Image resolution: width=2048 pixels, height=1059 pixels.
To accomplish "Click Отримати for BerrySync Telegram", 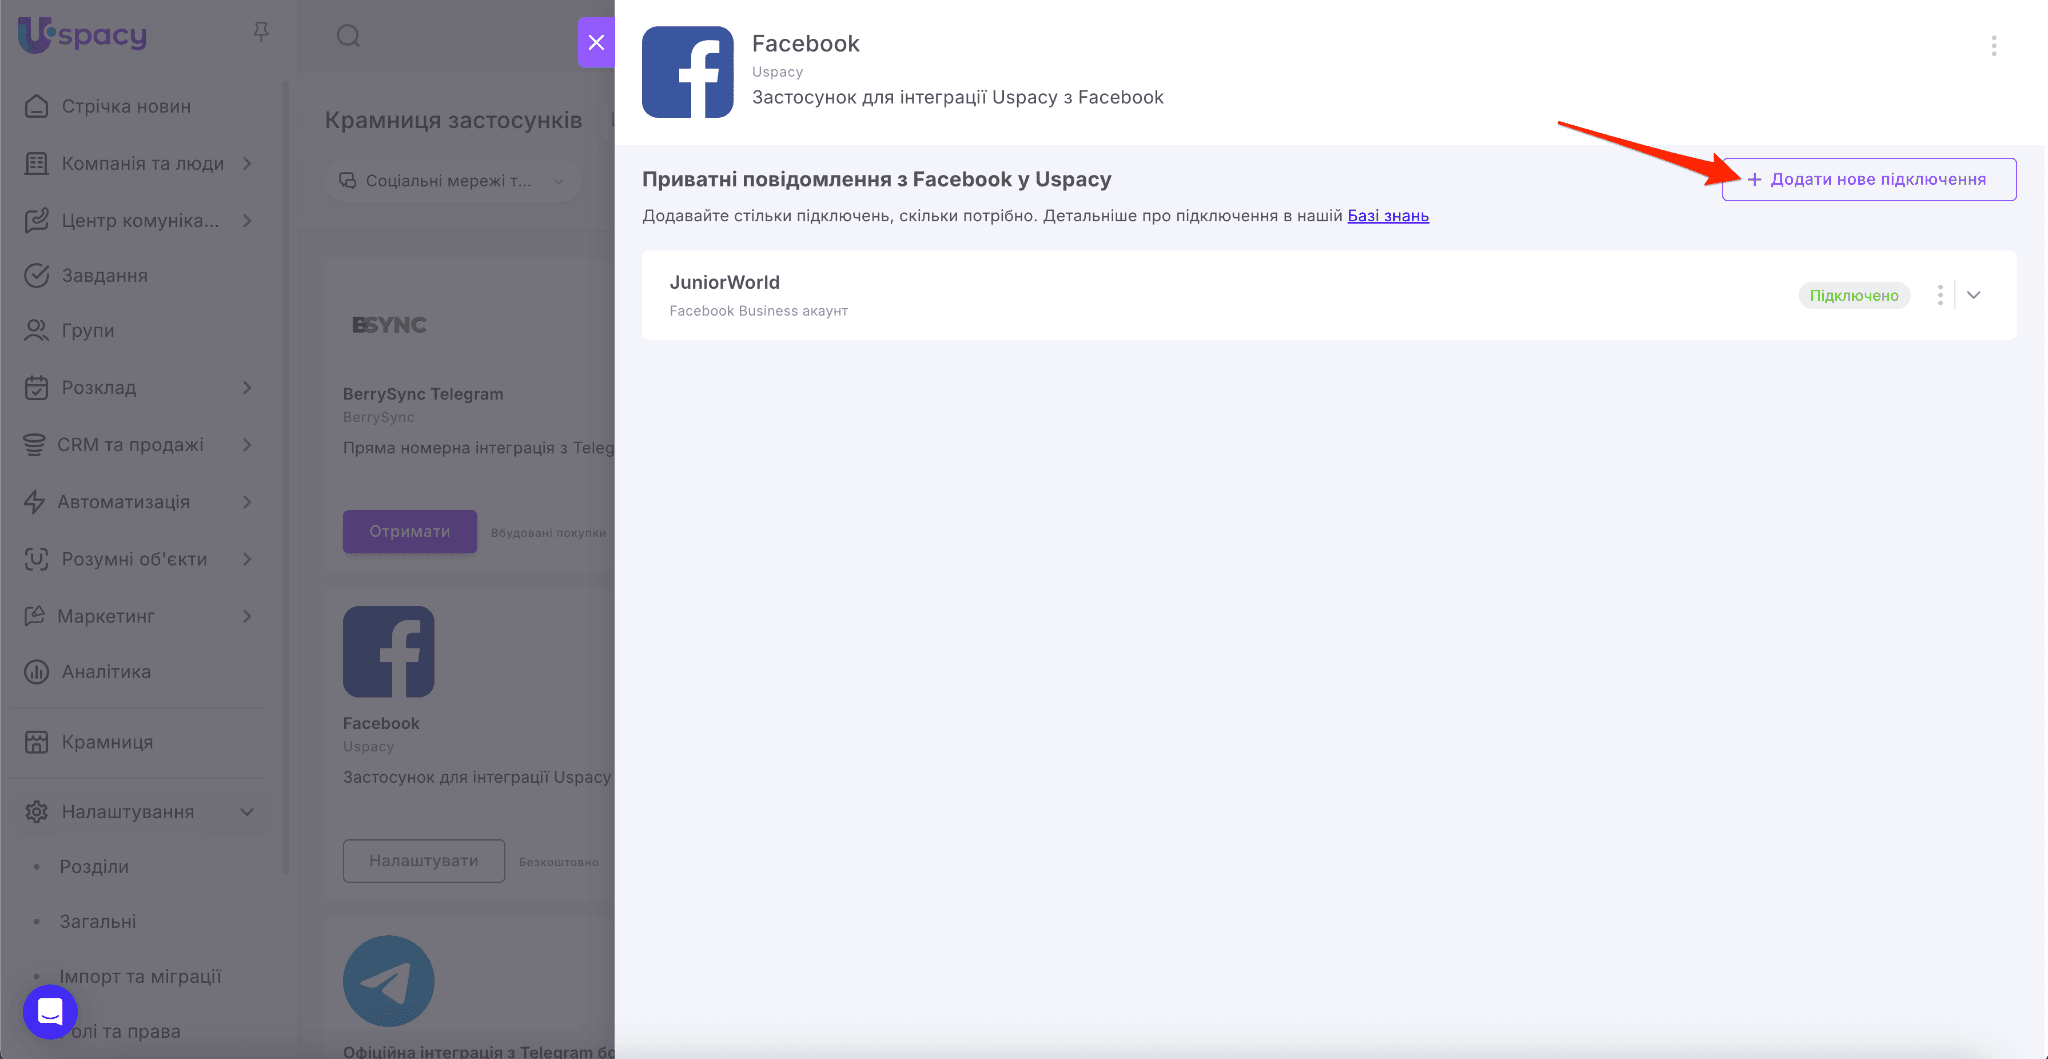I will click(x=410, y=531).
